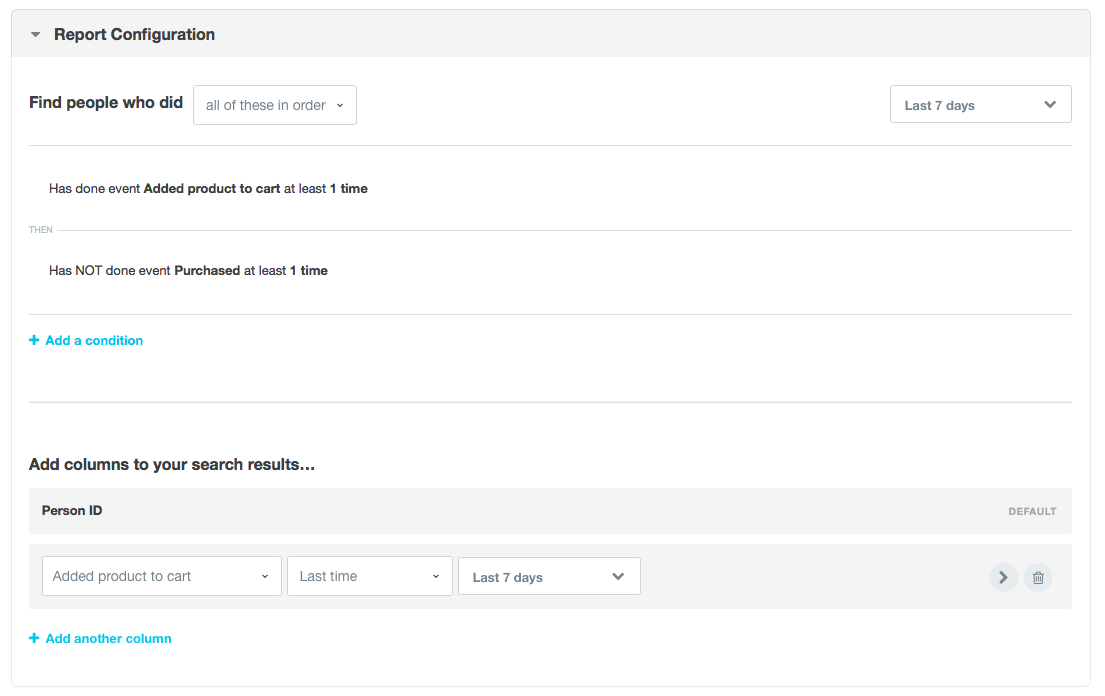Open the 'Last time' aggregation dropdown
Viewport: 1105px width, 696px height.
click(369, 576)
